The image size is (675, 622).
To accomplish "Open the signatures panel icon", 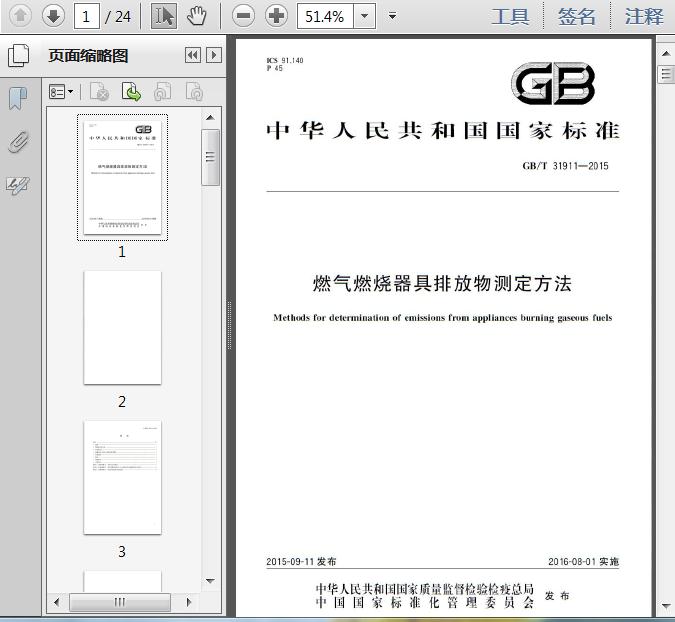I will tap(18, 186).
